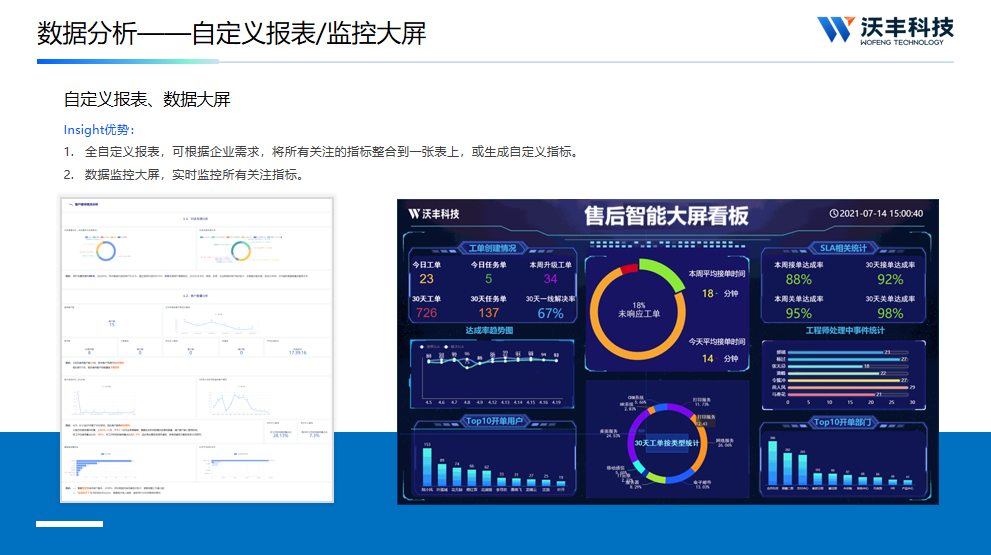Click the 沃丰科技 logo inside the dashboard header
Viewport: 991px width, 555px height.
[x=434, y=213]
